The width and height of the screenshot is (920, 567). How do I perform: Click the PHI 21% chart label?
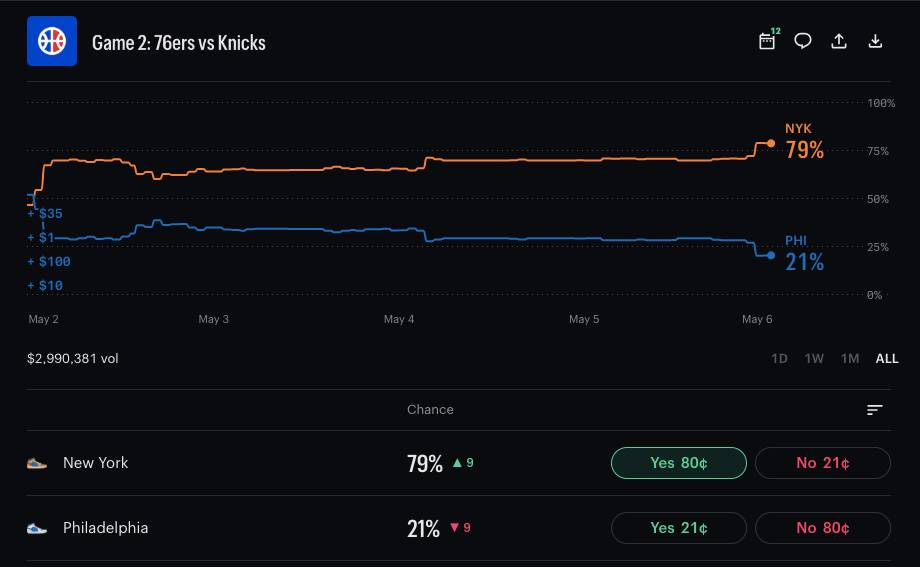pos(804,254)
